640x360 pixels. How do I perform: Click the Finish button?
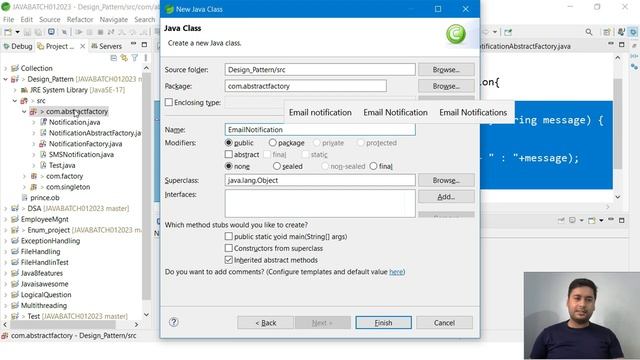point(383,322)
